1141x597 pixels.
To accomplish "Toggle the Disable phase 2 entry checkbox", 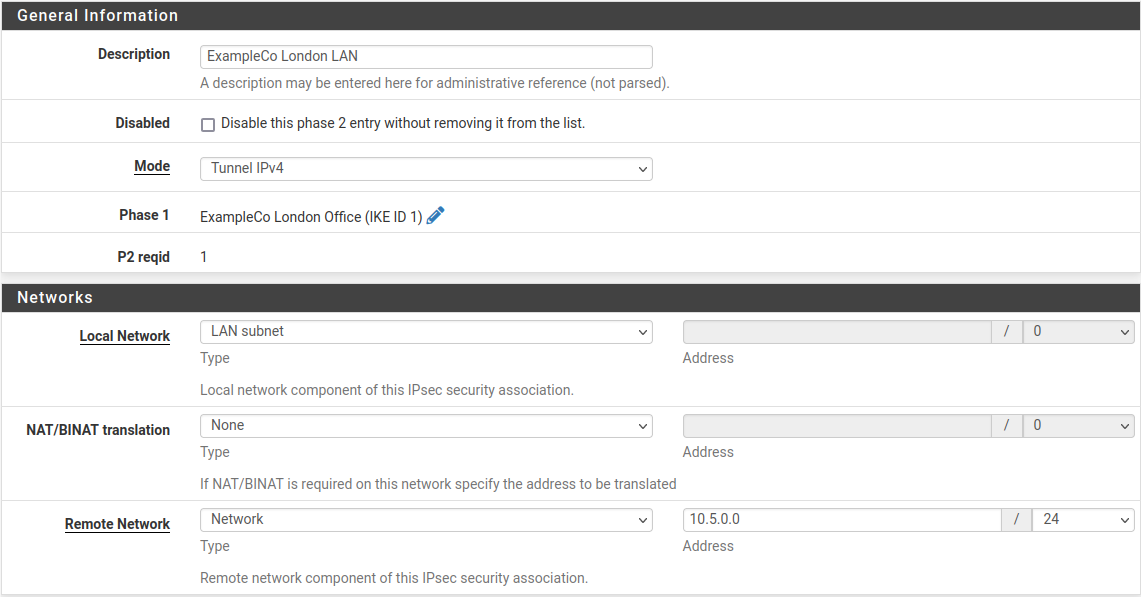I will tap(208, 125).
